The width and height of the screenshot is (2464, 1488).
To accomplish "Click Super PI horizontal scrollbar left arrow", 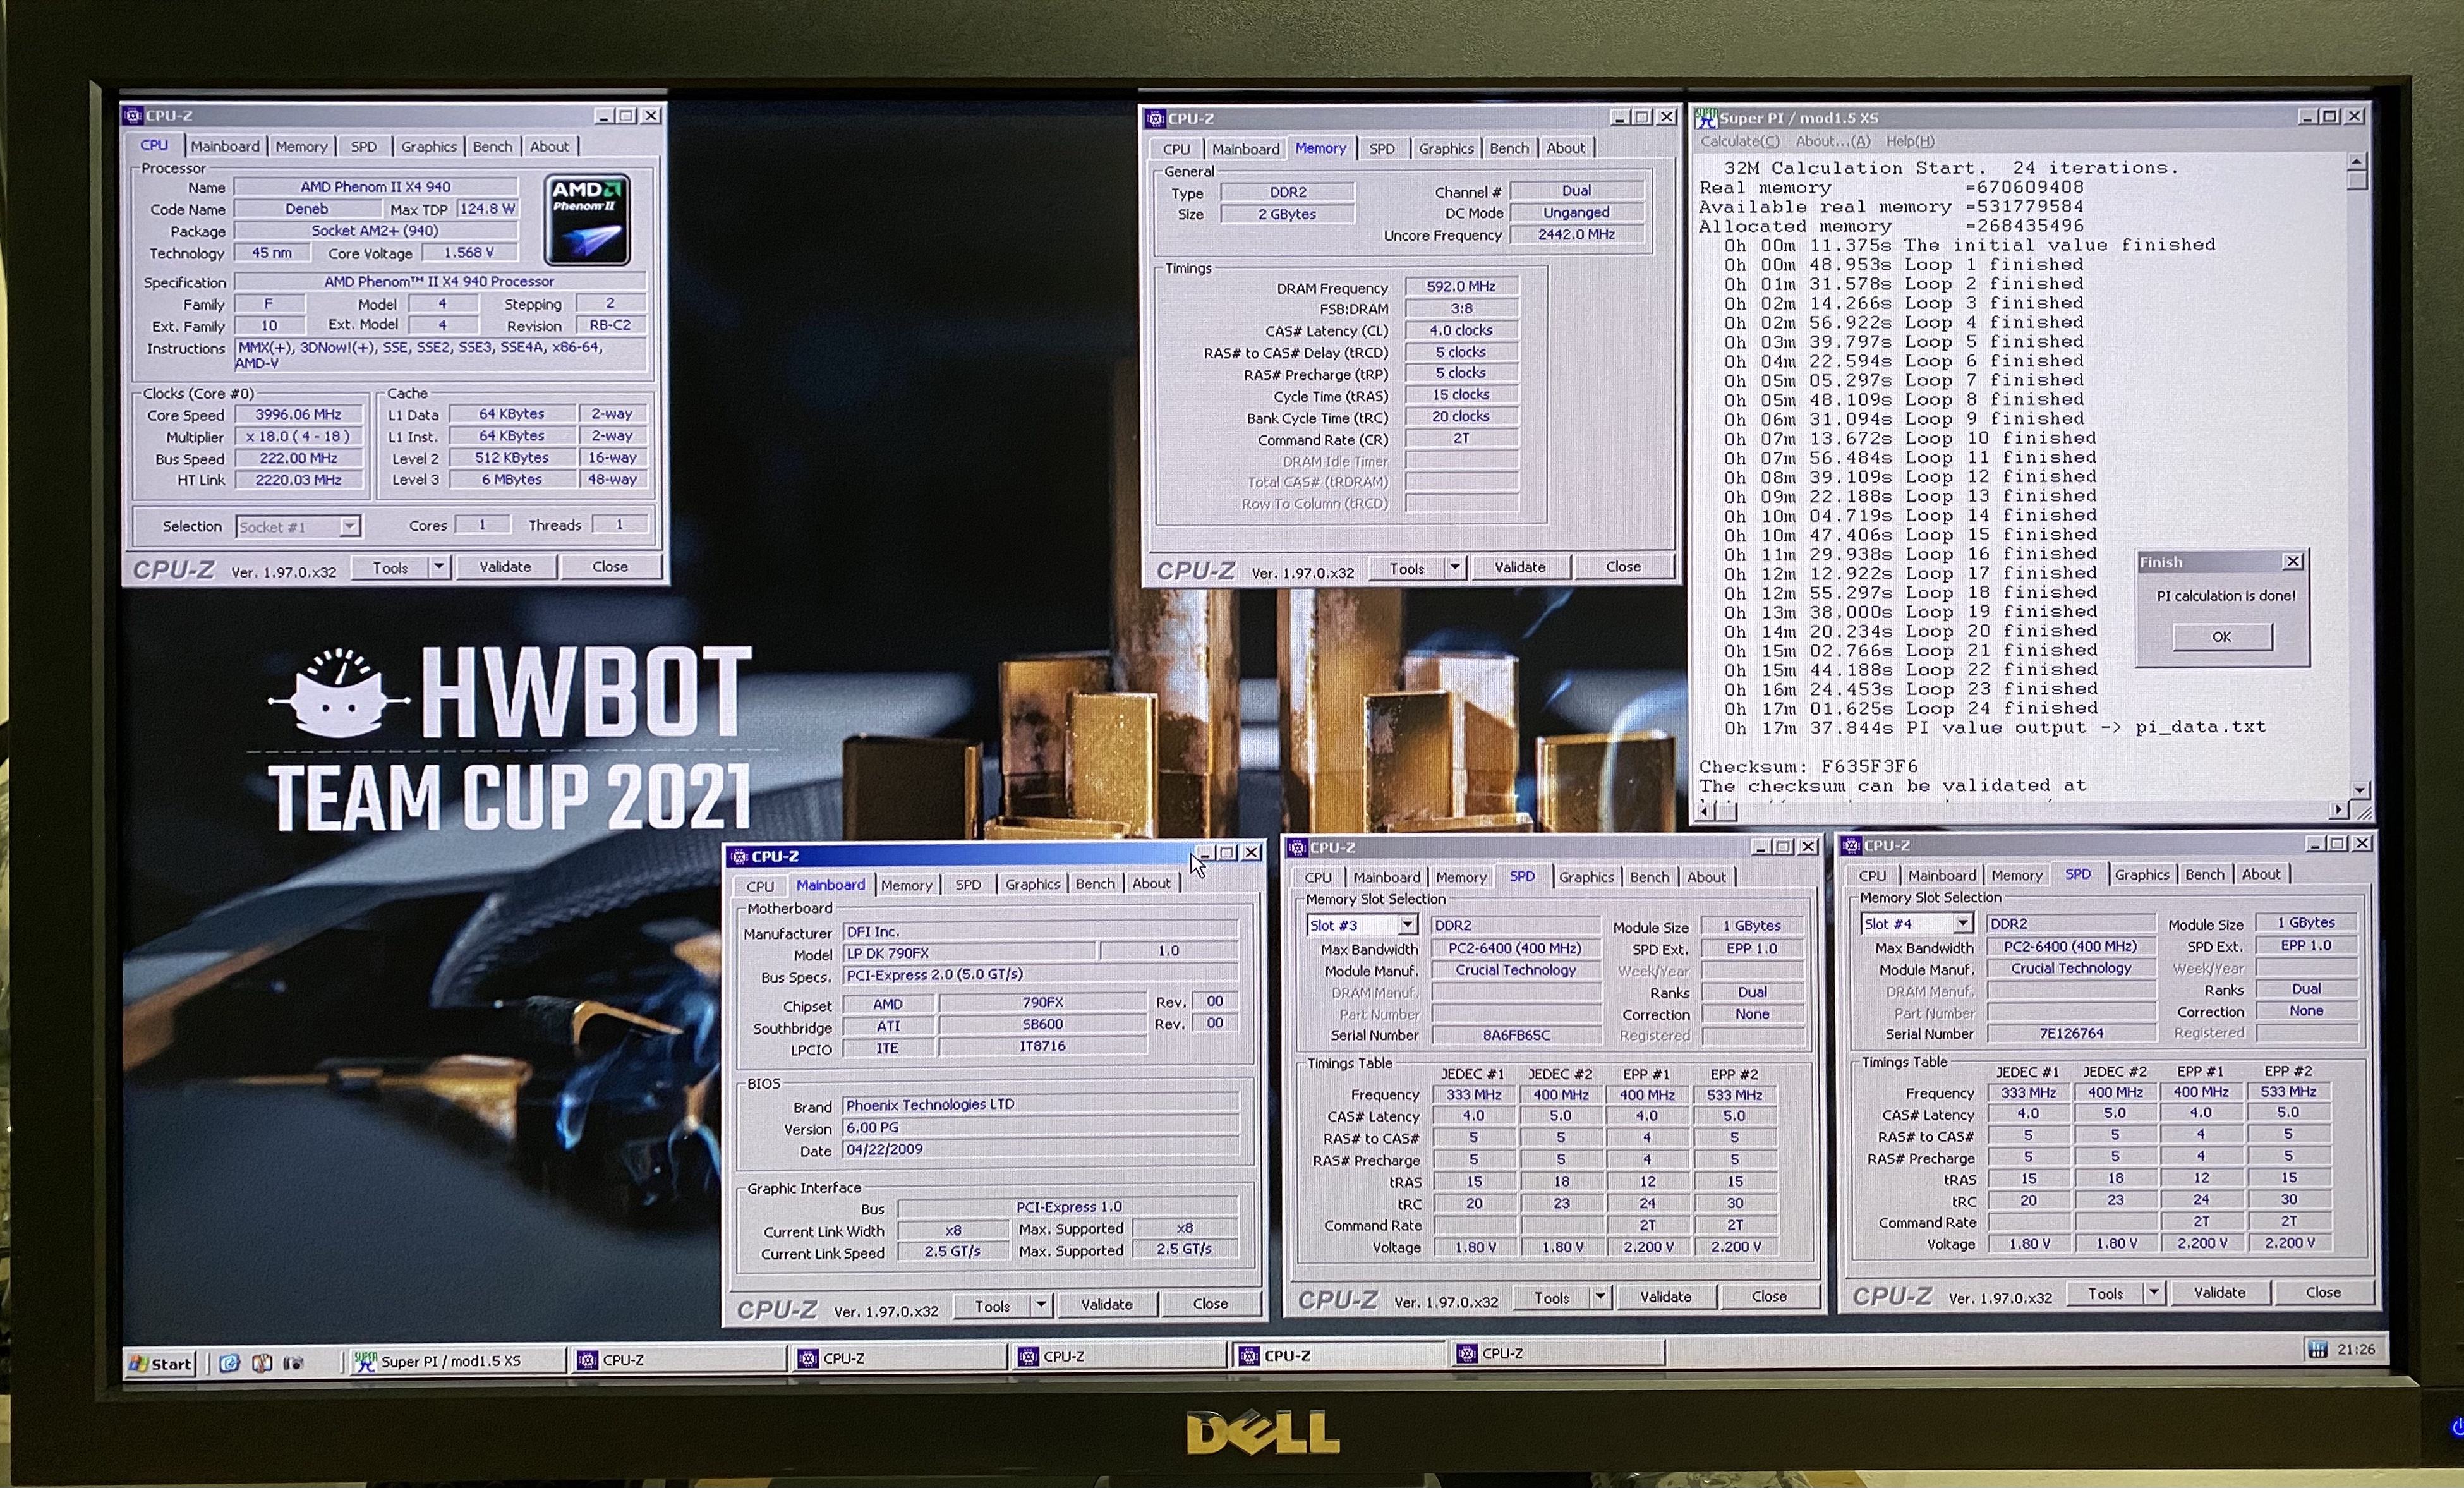I will [1705, 811].
